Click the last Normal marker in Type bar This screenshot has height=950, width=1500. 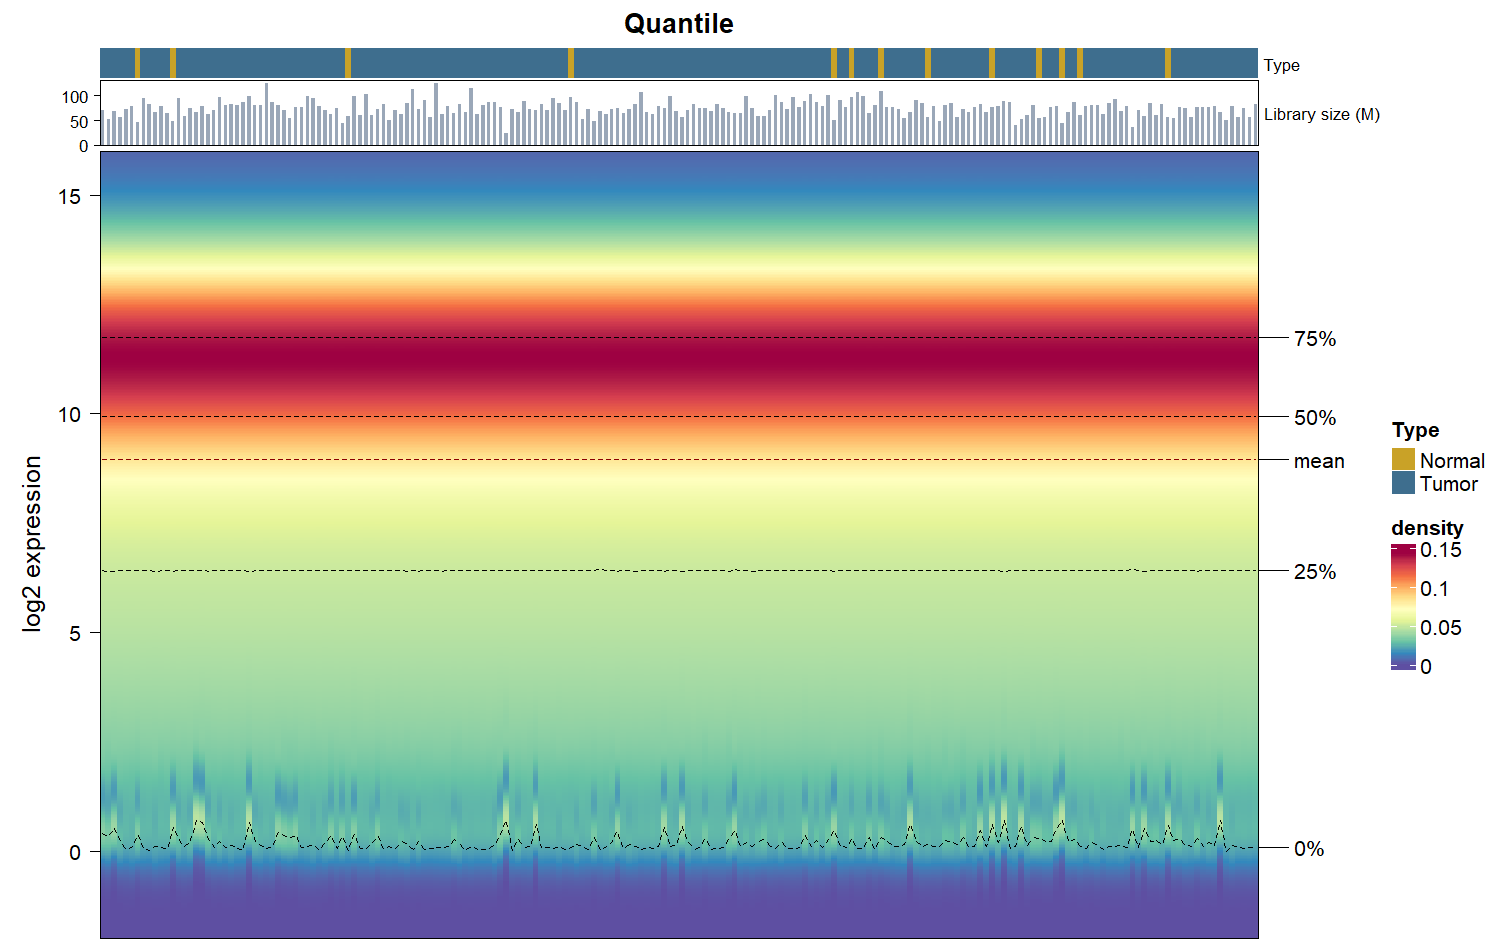(1168, 62)
